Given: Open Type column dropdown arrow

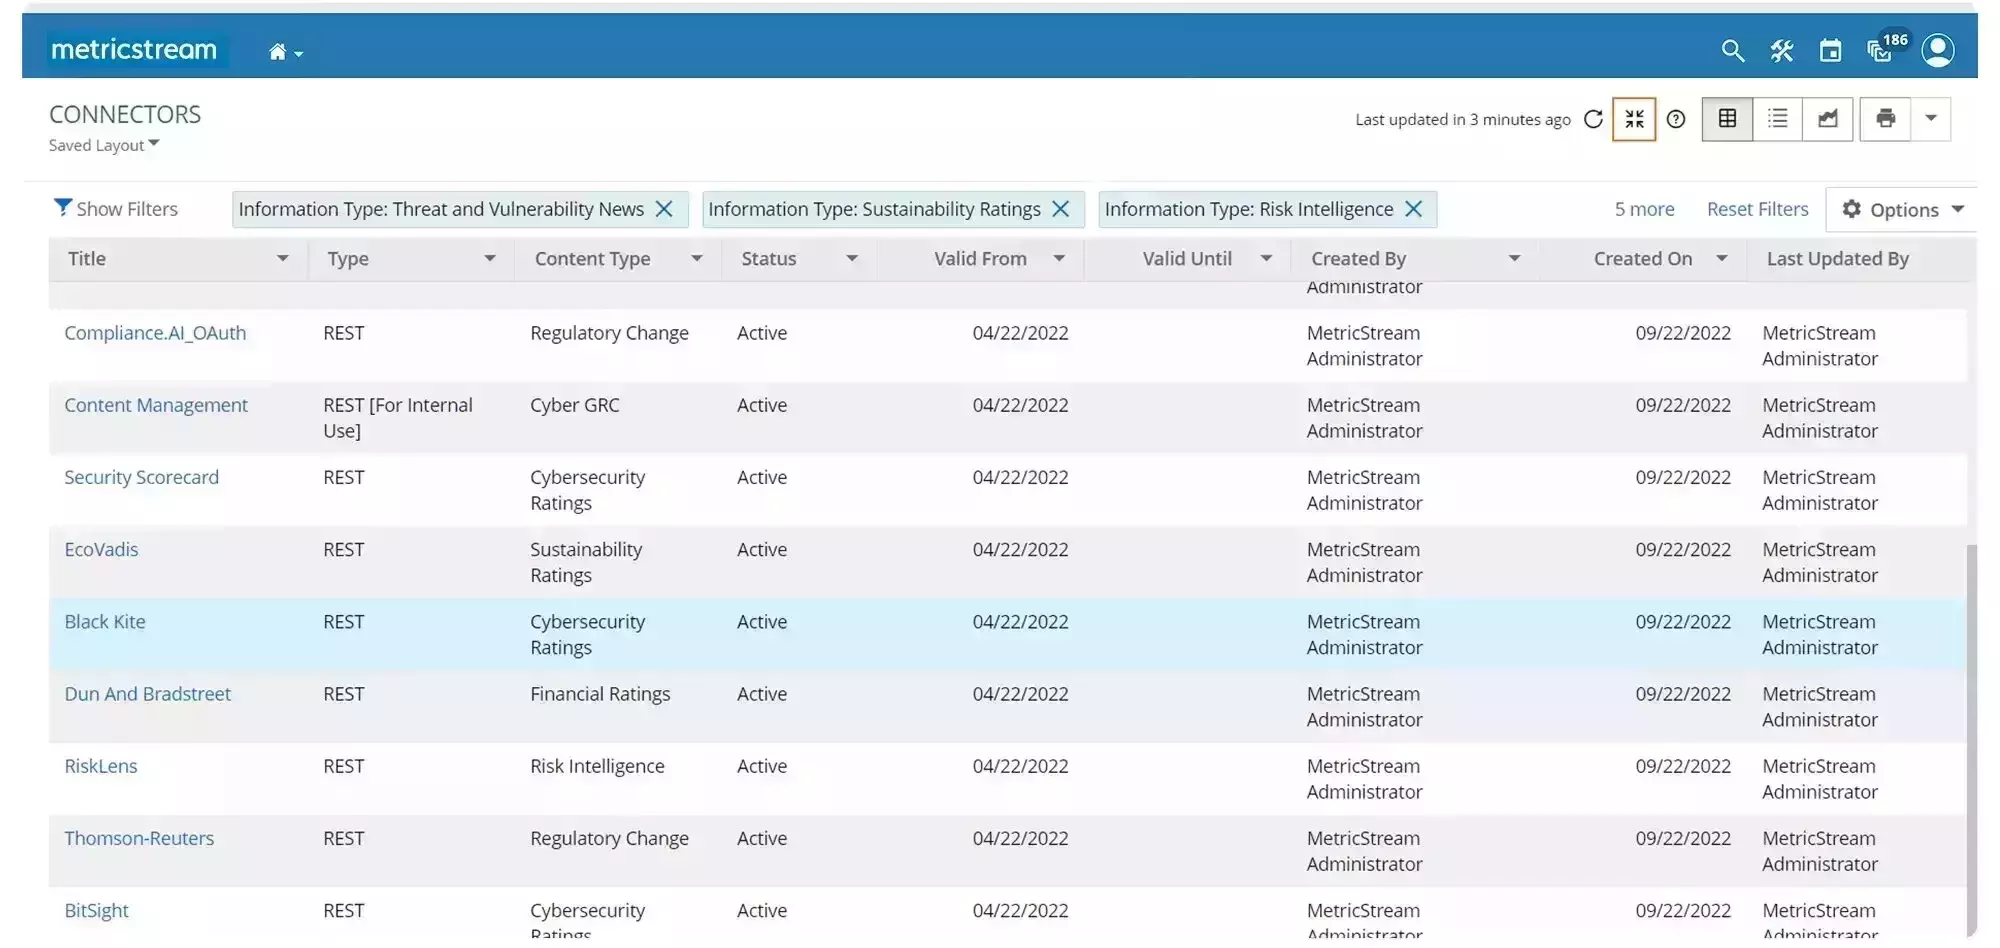Looking at the screenshot, I should (490, 259).
